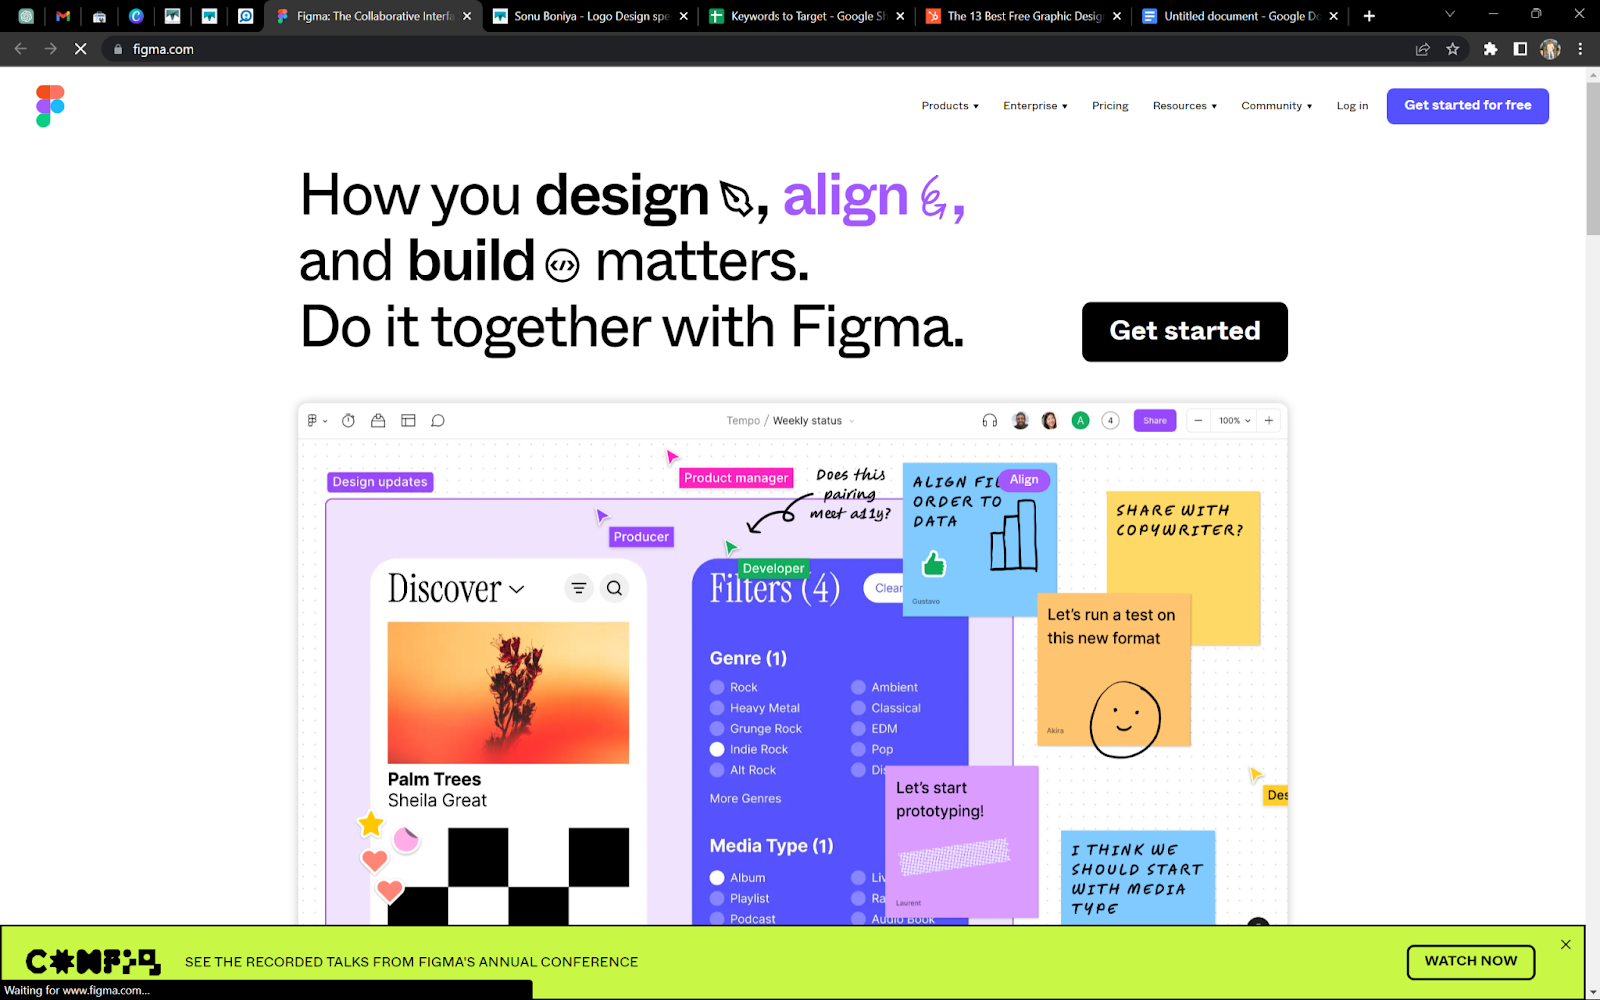Click the yellow star sticker
1600x1000 pixels.
click(x=371, y=824)
